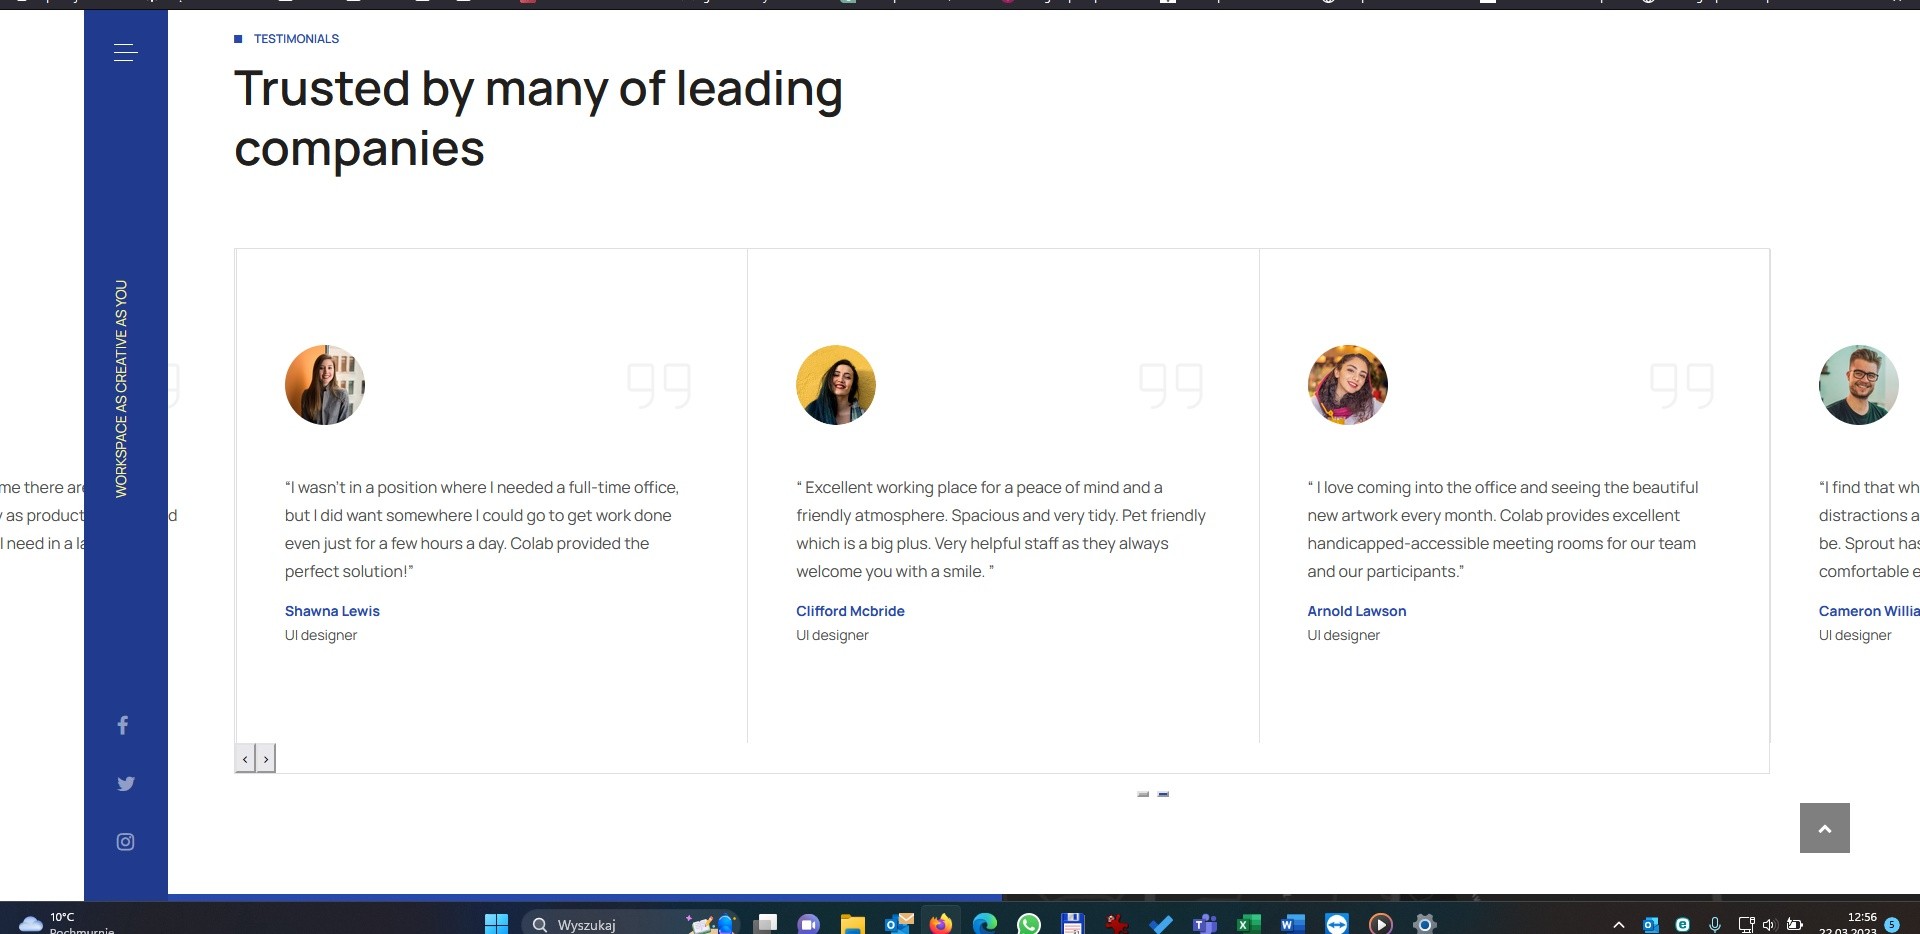Open the notification badge showing 5

1892,925
